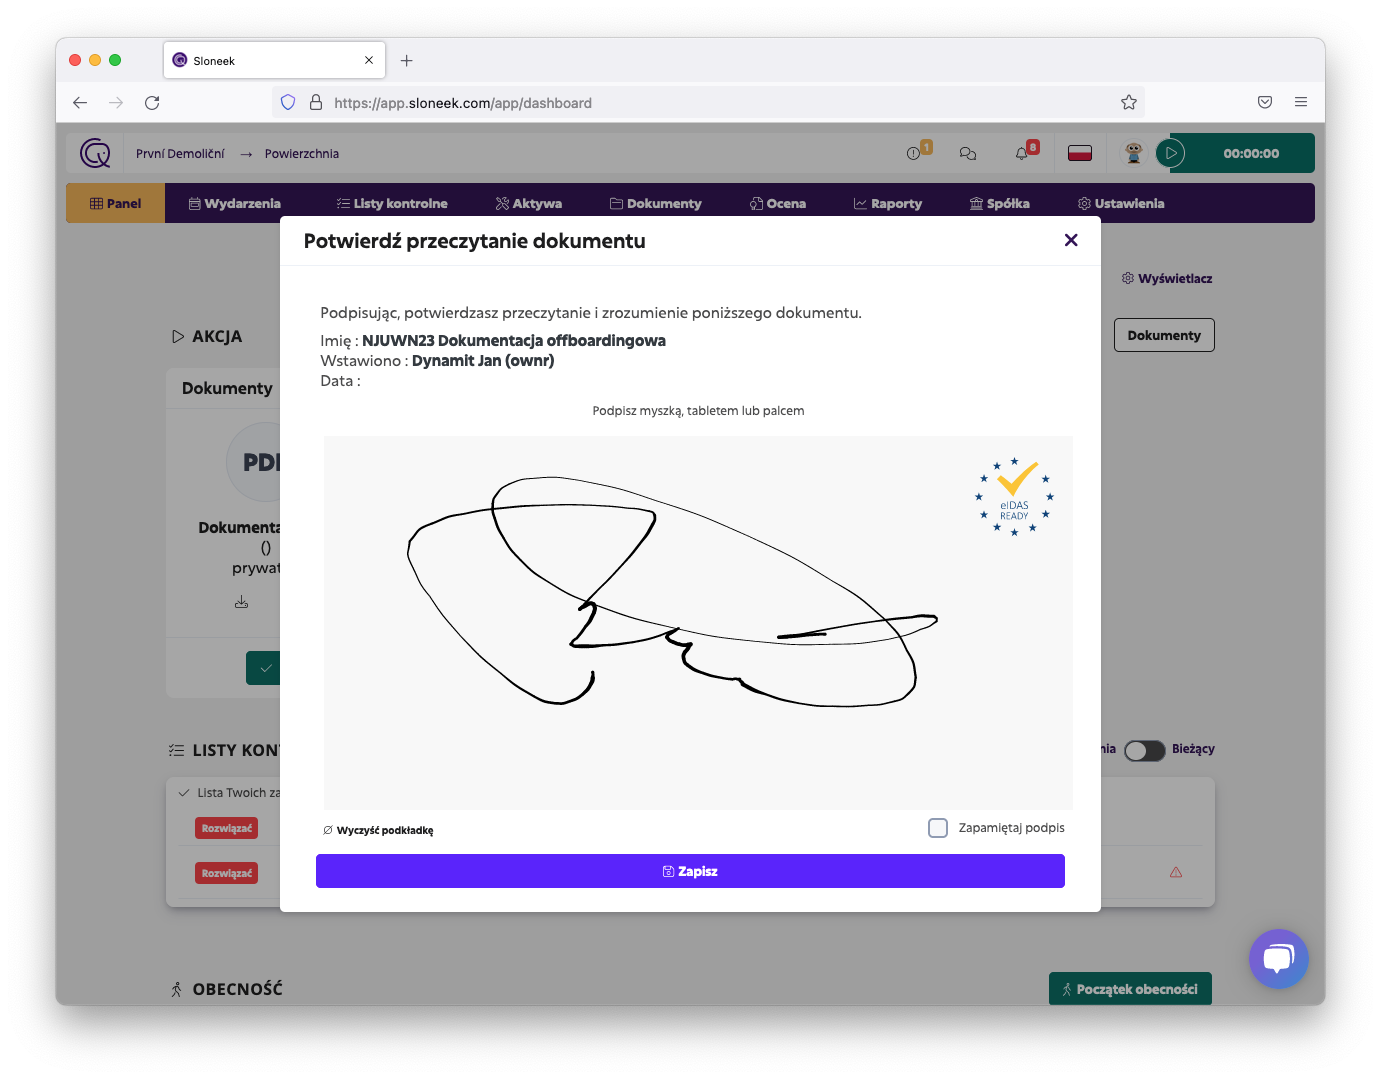The width and height of the screenshot is (1381, 1079).
Task: Open the support chat bubble
Action: (x=1279, y=959)
